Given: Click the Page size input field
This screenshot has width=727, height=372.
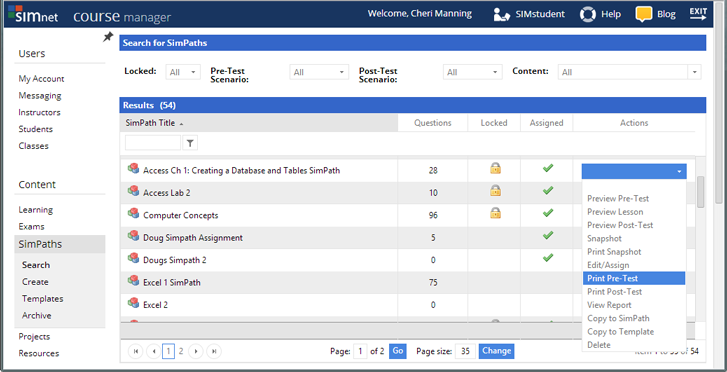Looking at the screenshot, I should click(x=465, y=351).
